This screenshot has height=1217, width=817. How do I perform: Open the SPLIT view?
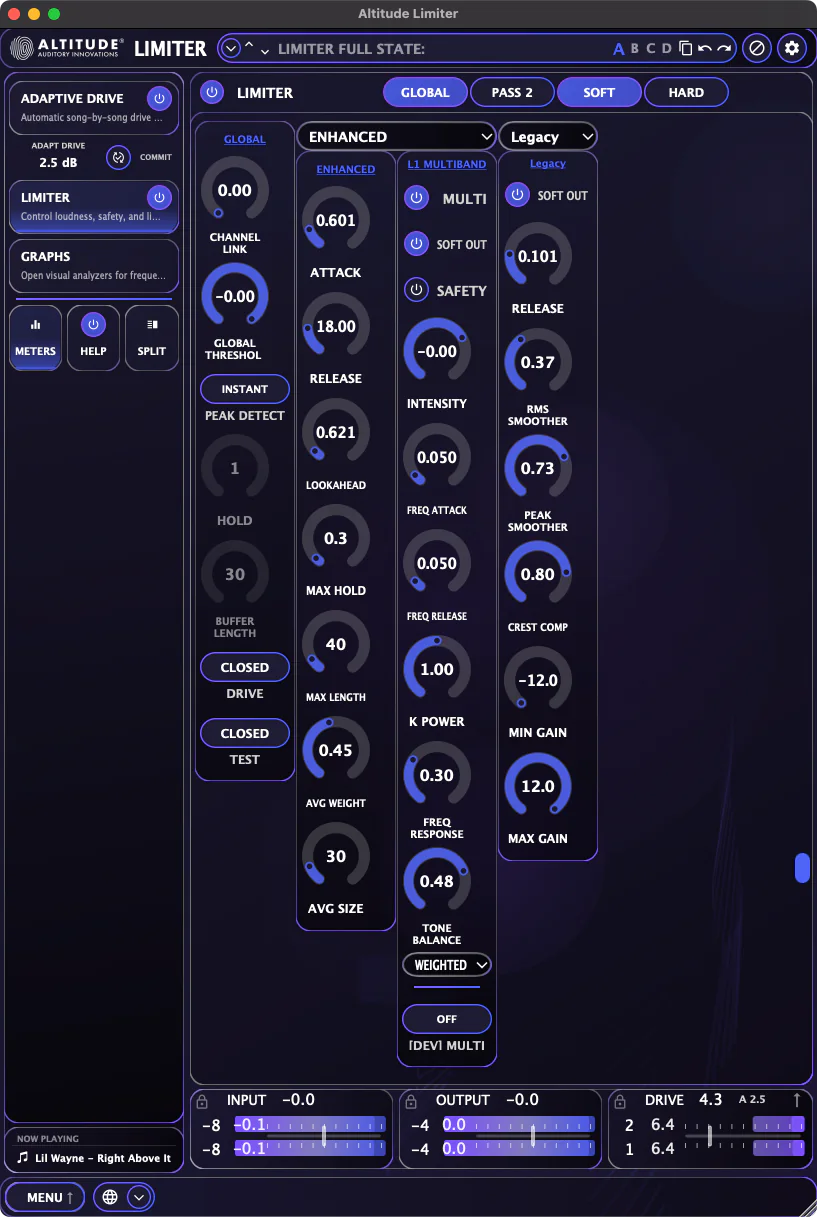(x=152, y=338)
